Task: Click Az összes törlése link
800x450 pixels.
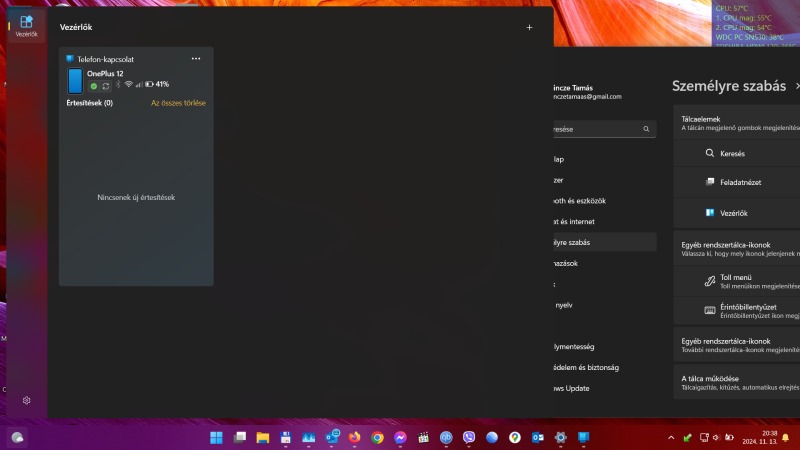Action: point(178,103)
